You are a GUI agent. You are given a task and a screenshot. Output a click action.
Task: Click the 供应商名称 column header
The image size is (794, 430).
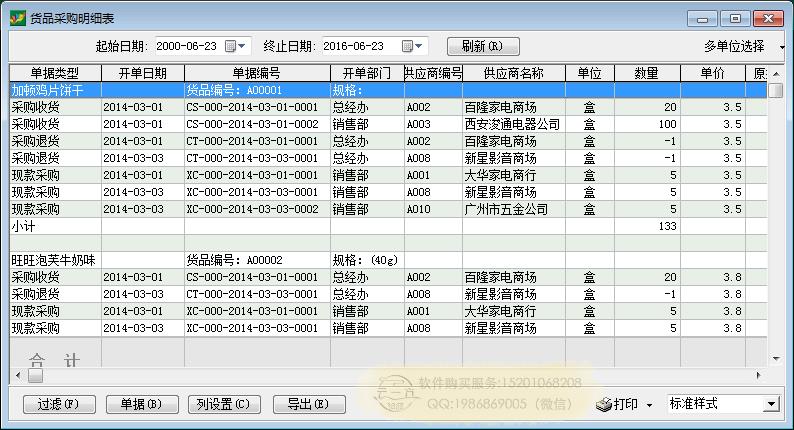click(x=513, y=73)
